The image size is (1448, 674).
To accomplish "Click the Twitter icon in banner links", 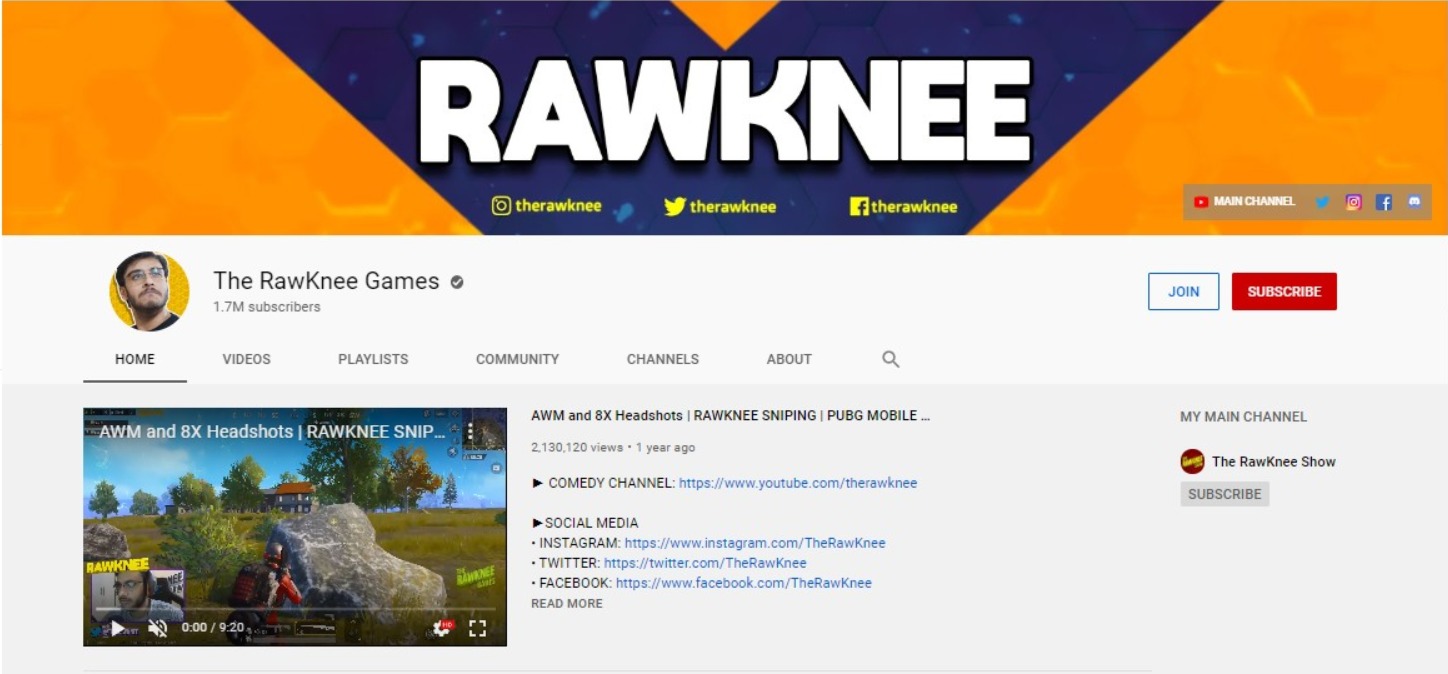I will 1322,202.
